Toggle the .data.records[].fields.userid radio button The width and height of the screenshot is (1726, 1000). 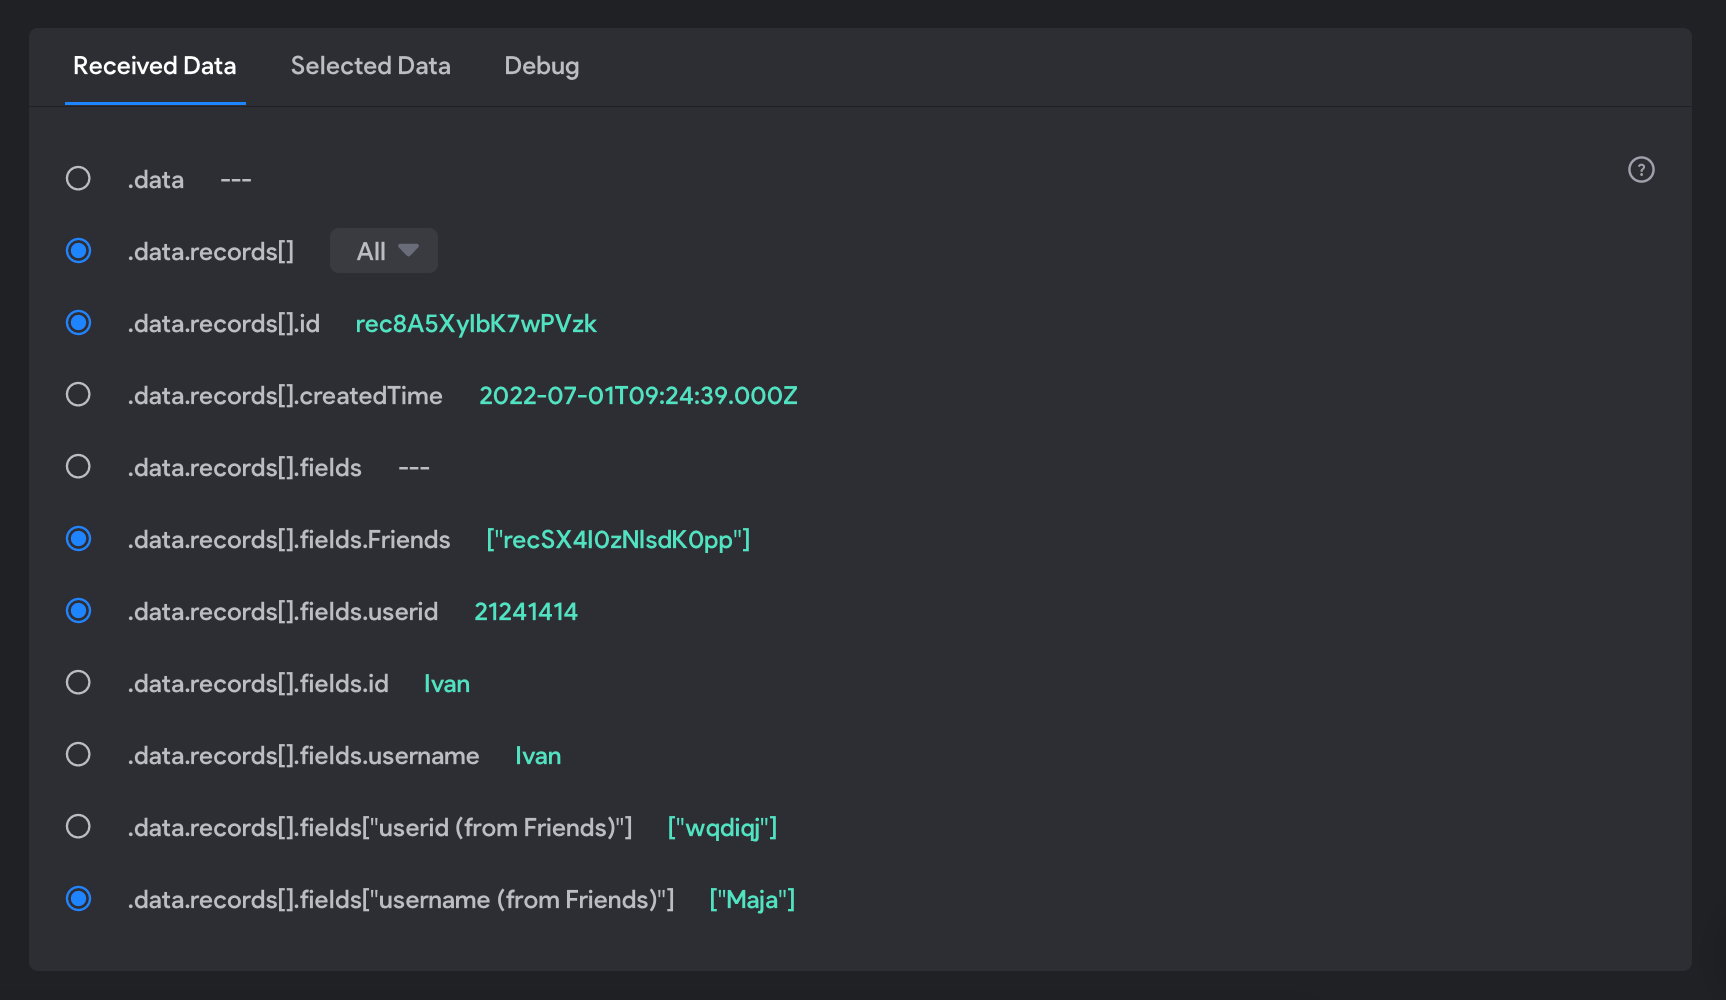pyautogui.click(x=78, y=611)
